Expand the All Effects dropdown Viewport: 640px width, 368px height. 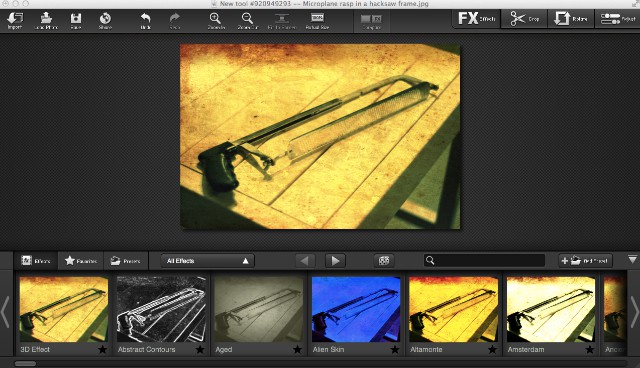pyautogui.click(x=208, y=261)
